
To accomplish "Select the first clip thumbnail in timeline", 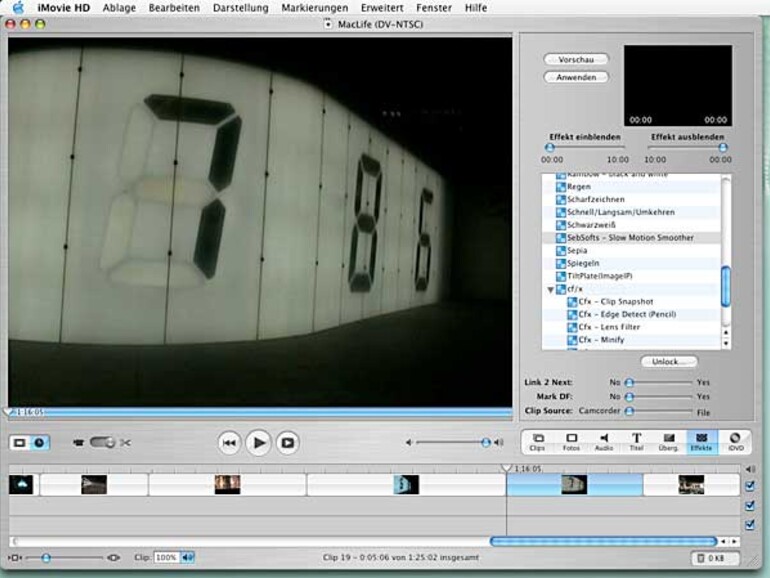I will pyautogui.click(x=21, y=485).
